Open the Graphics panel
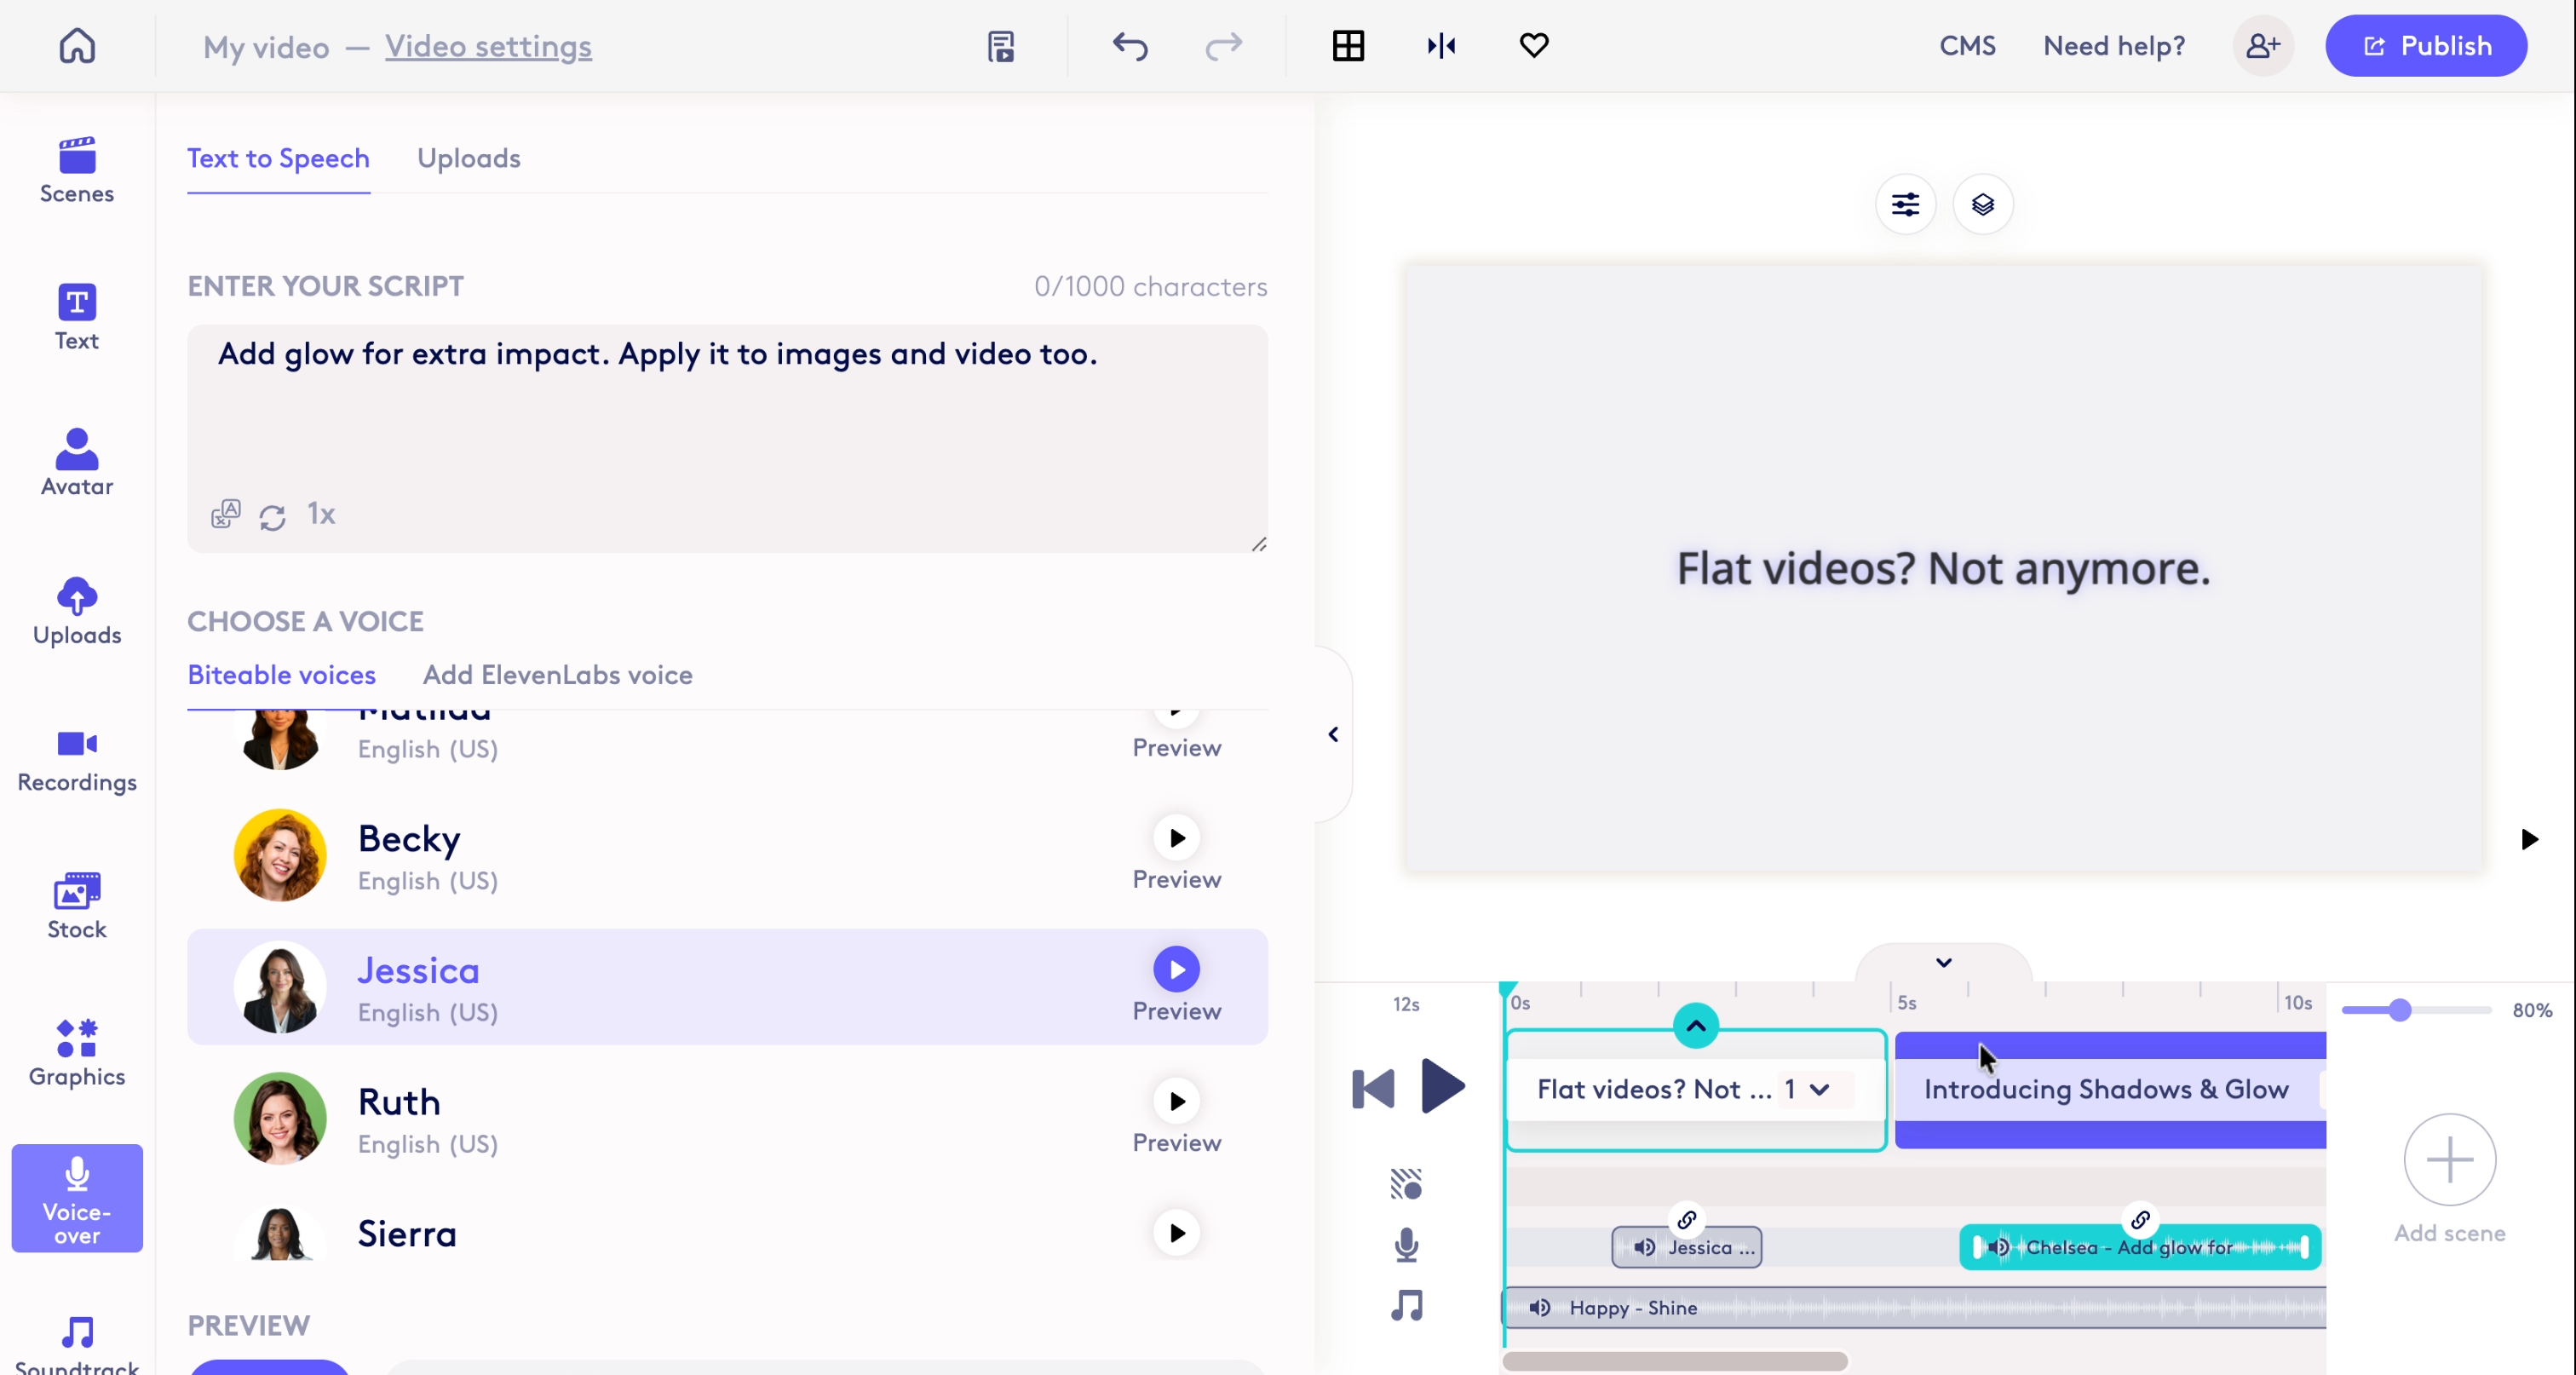 click(77, 1052)
